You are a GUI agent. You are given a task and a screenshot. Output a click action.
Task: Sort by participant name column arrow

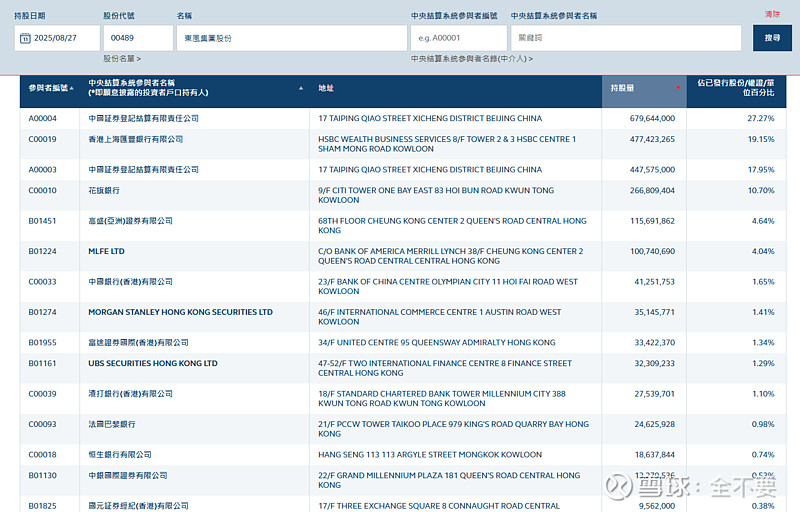pyautogui.click(x=301, y=88)
